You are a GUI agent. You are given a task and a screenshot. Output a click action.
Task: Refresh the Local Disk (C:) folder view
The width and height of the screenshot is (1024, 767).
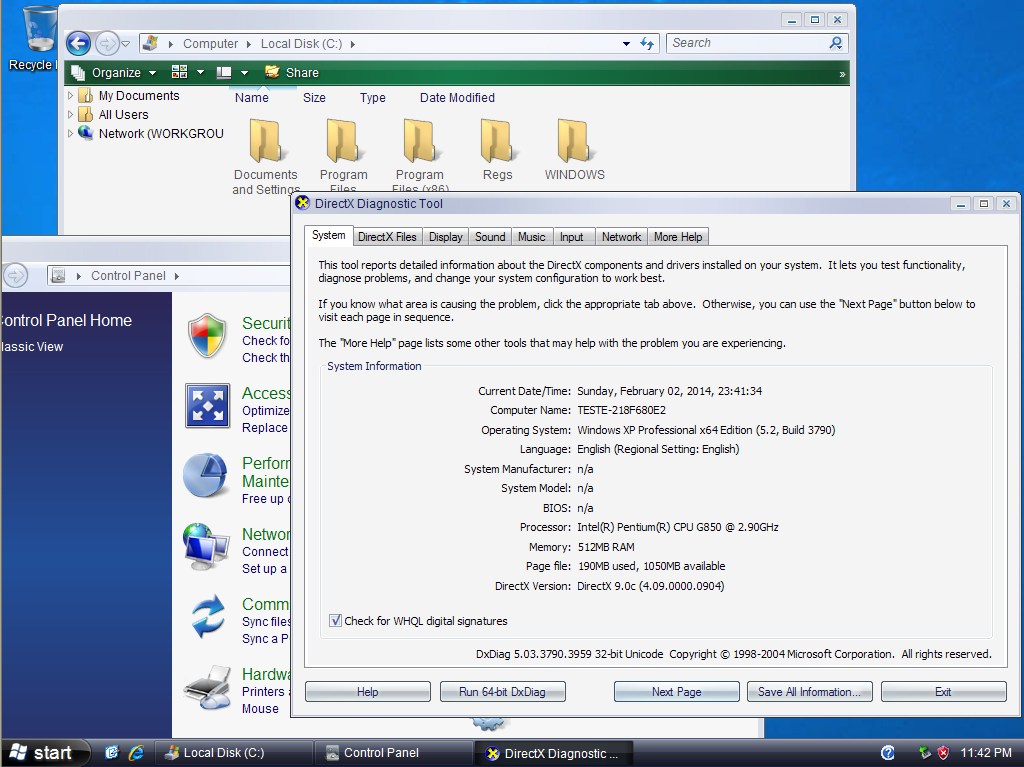point(647,44)
